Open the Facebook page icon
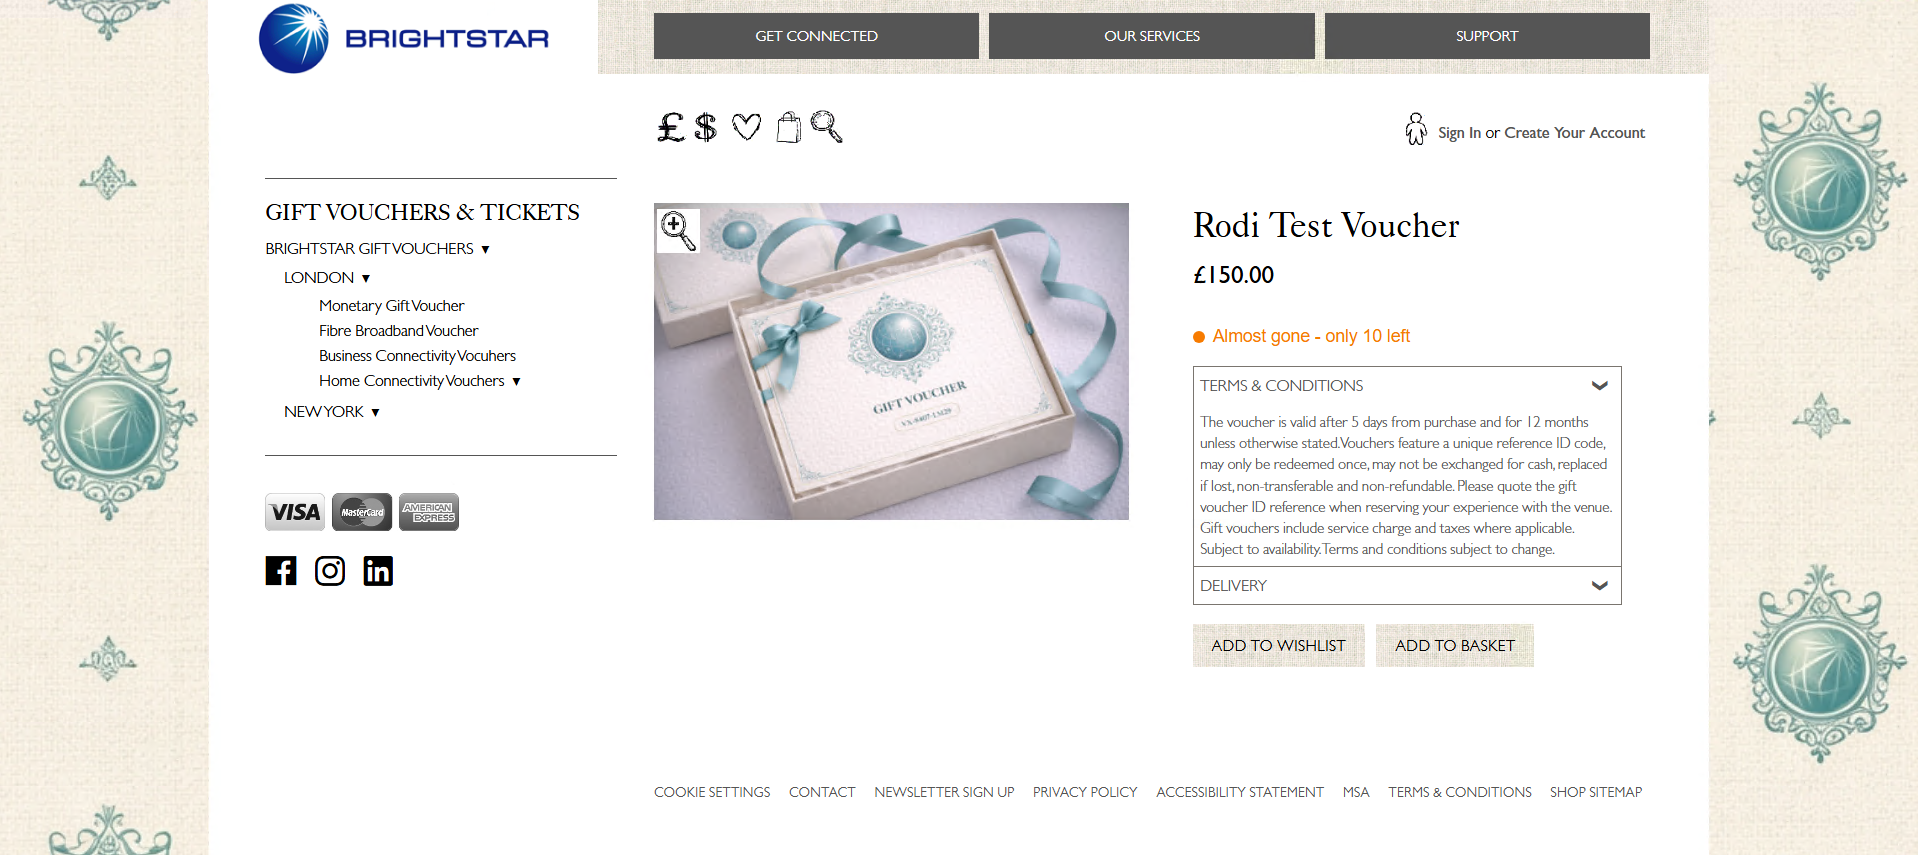Screen dimensions: 1918x855 (x=281, y=571)
